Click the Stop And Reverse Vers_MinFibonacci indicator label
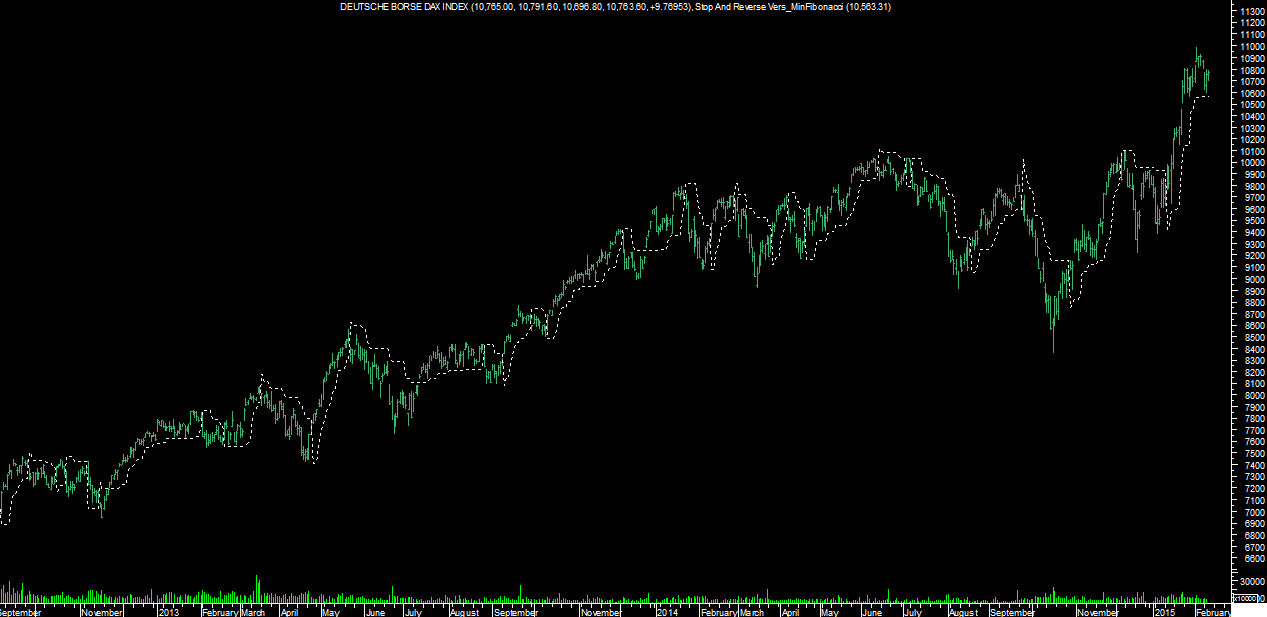The height and width of the screenshot is (617, 1267). [769, 7]
